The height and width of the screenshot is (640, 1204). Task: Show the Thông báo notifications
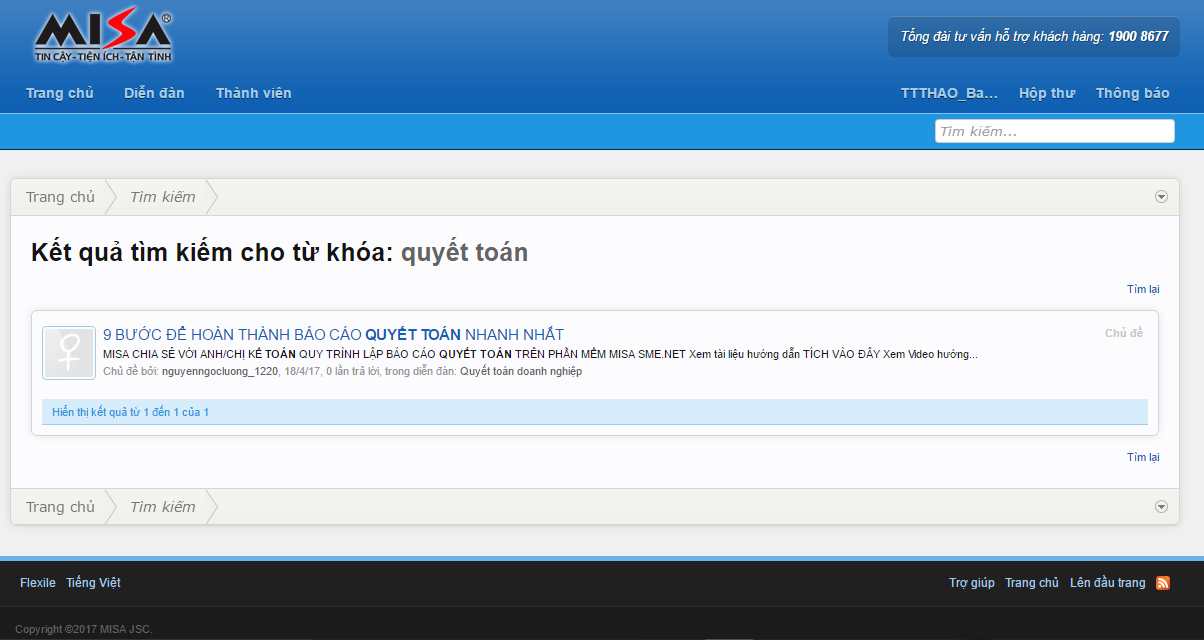click(x=1132, y=93)
